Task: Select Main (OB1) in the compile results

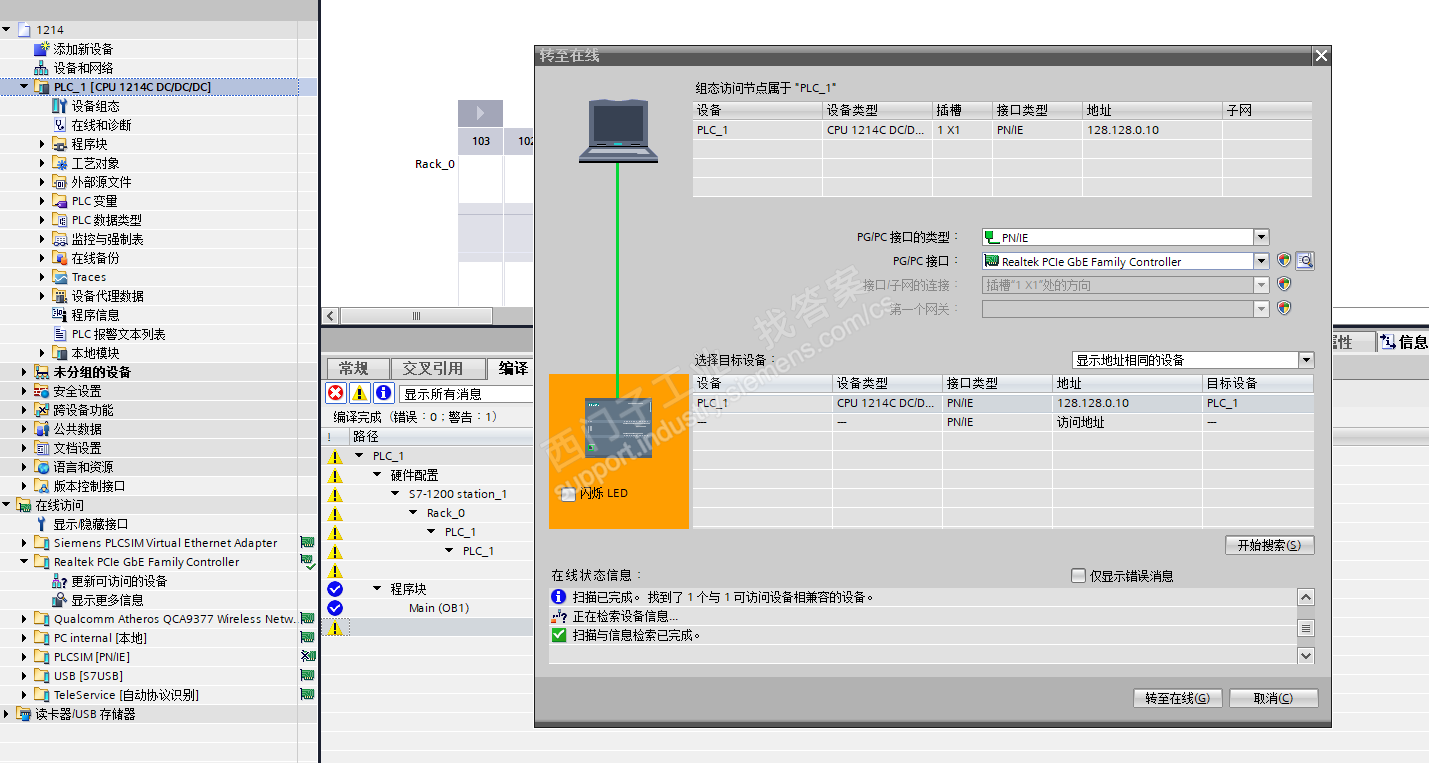Action: 439,608
